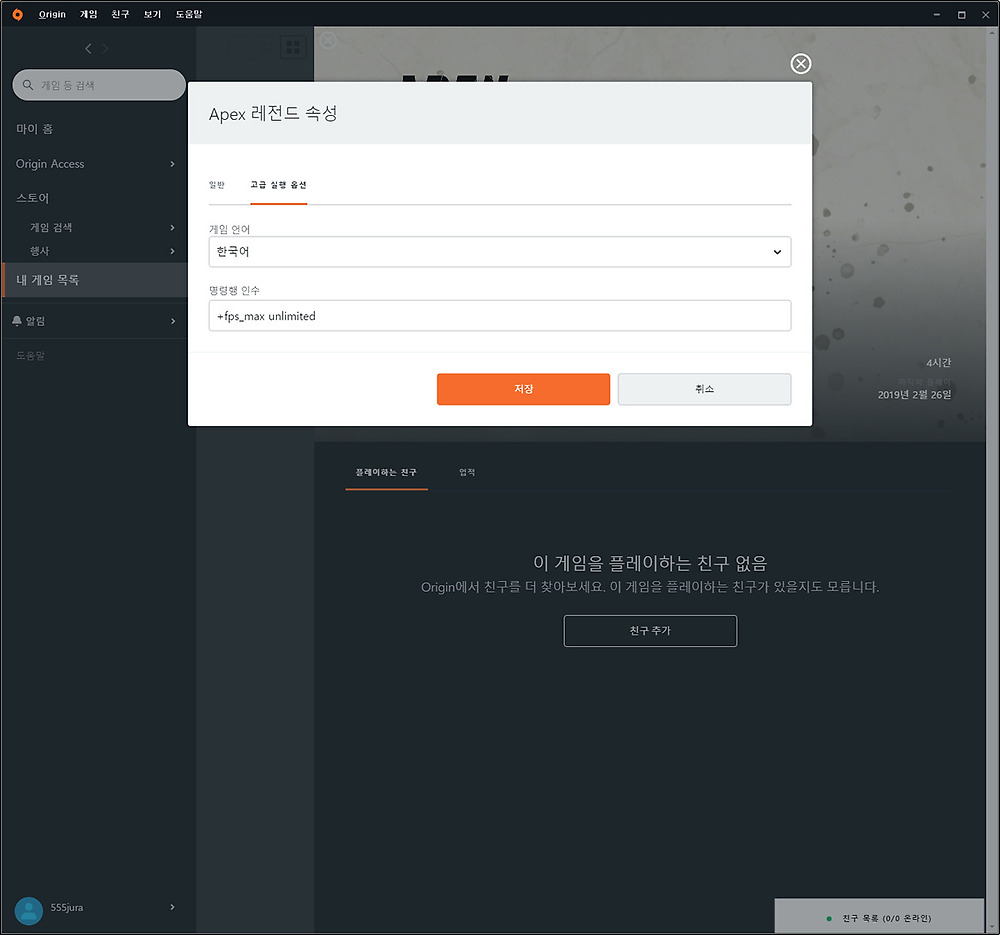Open 스토어 in sidebar
1000x935 pixels.
click(33, 198)
